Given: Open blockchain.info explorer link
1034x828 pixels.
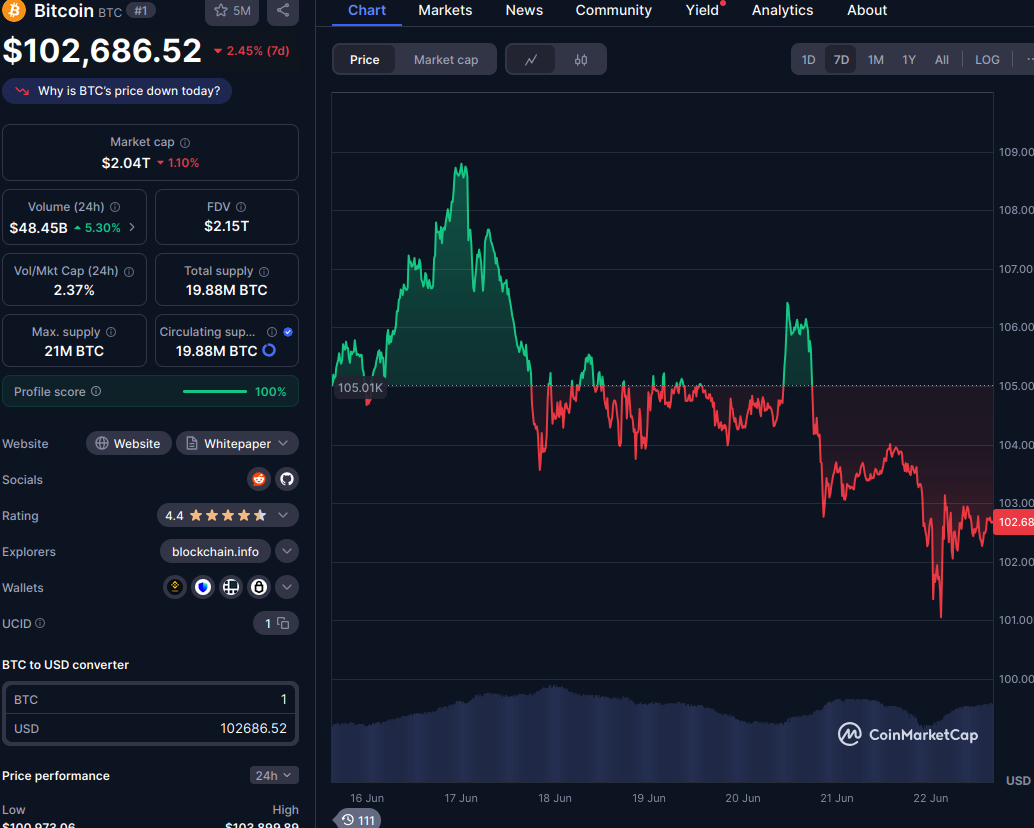Looking at the screenshot, I should (215, 551).
